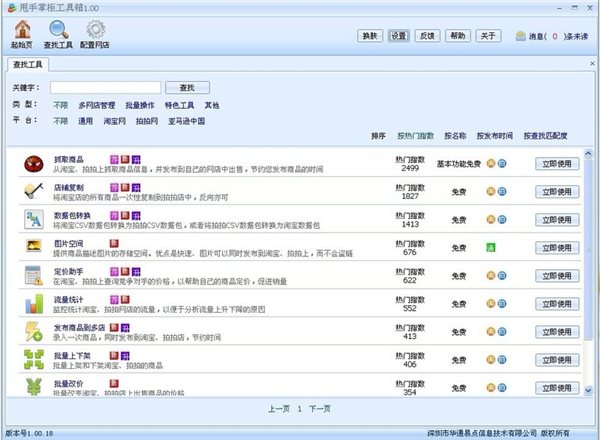
Task: Filter platform by 淘宝网
Action: pyautogui.click(x=114, y=121)
